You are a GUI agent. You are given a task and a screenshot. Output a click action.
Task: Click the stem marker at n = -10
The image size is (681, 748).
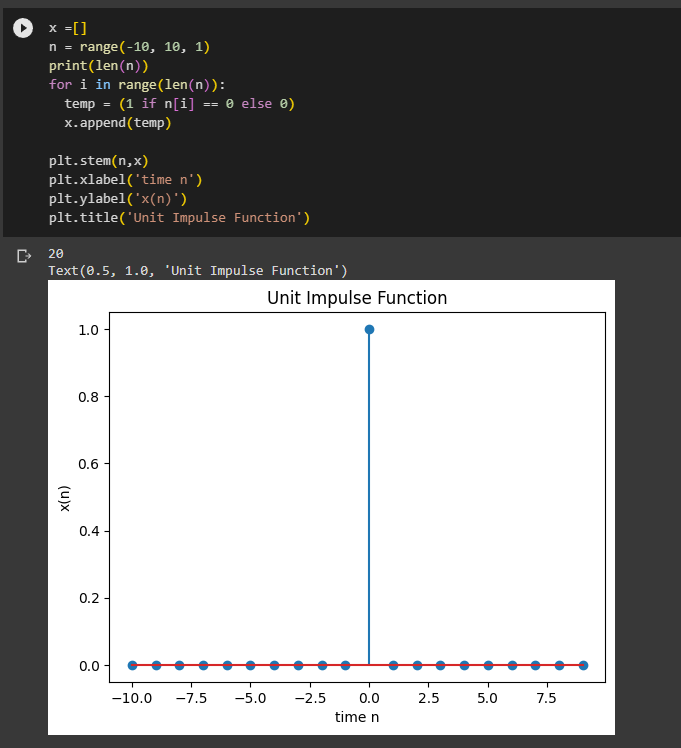(x=133, y=665)
